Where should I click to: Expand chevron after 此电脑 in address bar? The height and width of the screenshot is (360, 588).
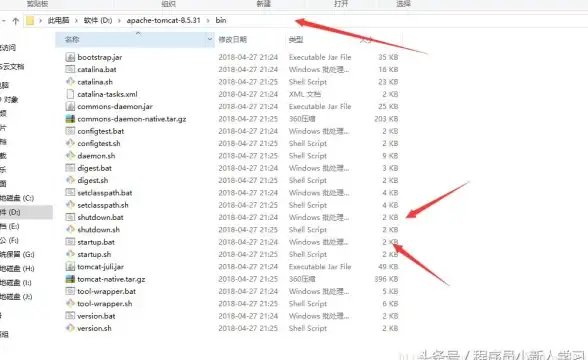[x=76, y=21]
